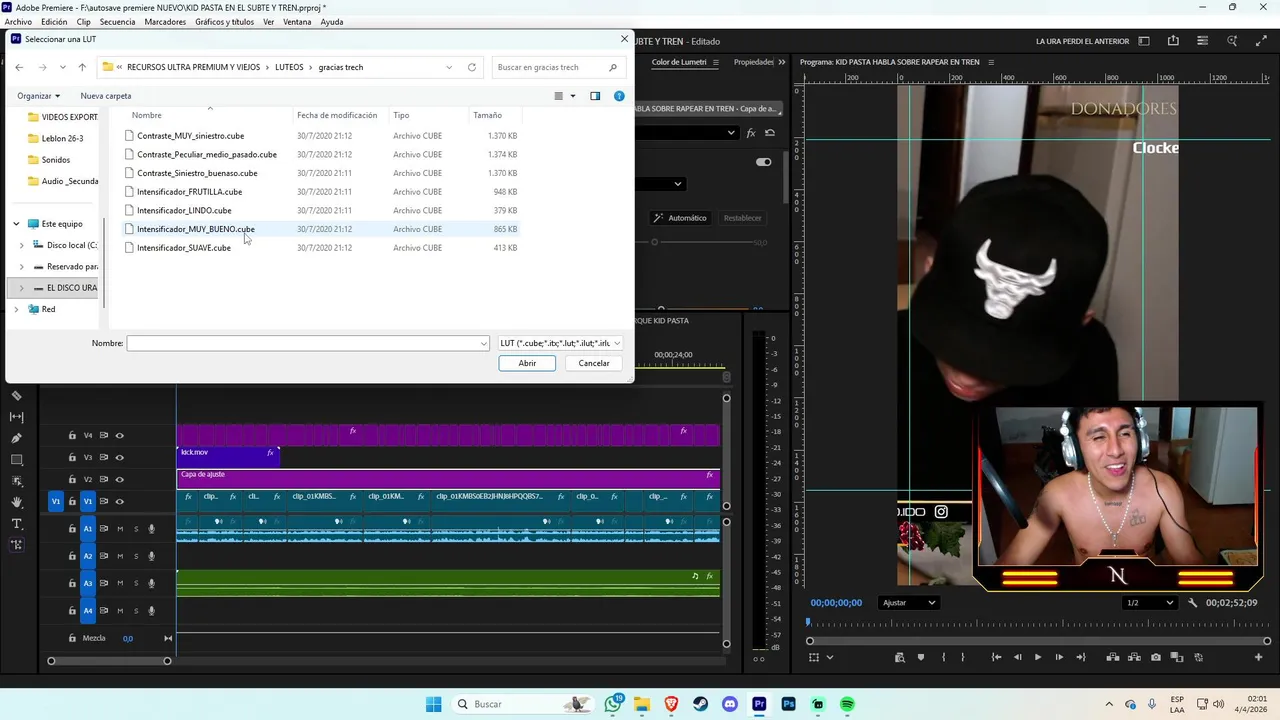Screen dimensions: 1280x720
Task: Open Organizar dropdown in dialog
Action: pyautogui.click(x=39, y=96)
